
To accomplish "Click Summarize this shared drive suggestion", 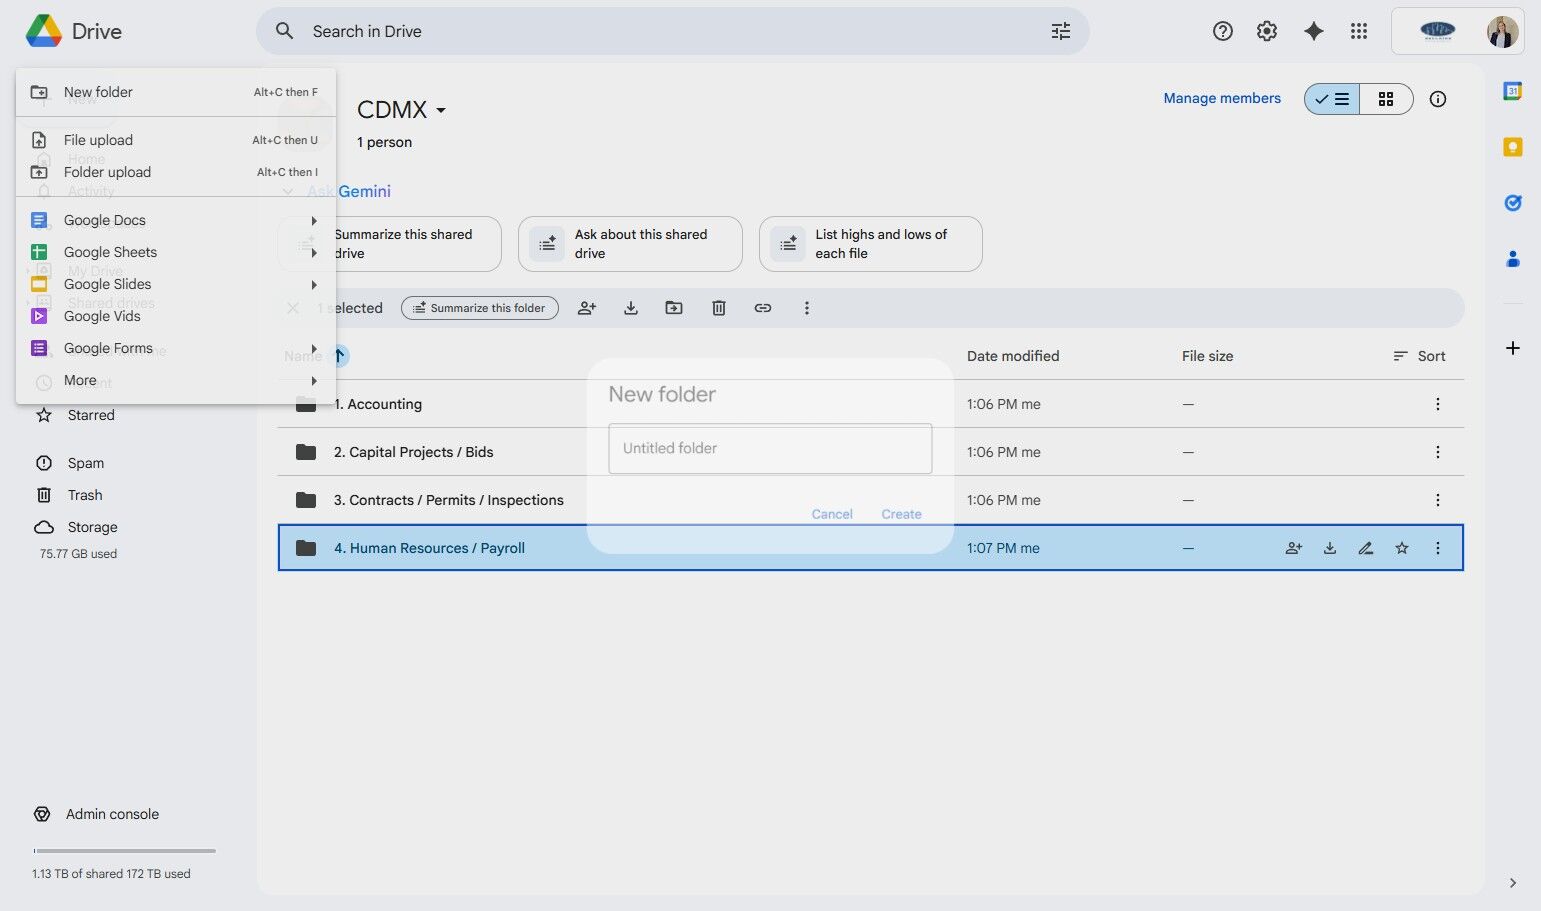I will coord(390,244).
